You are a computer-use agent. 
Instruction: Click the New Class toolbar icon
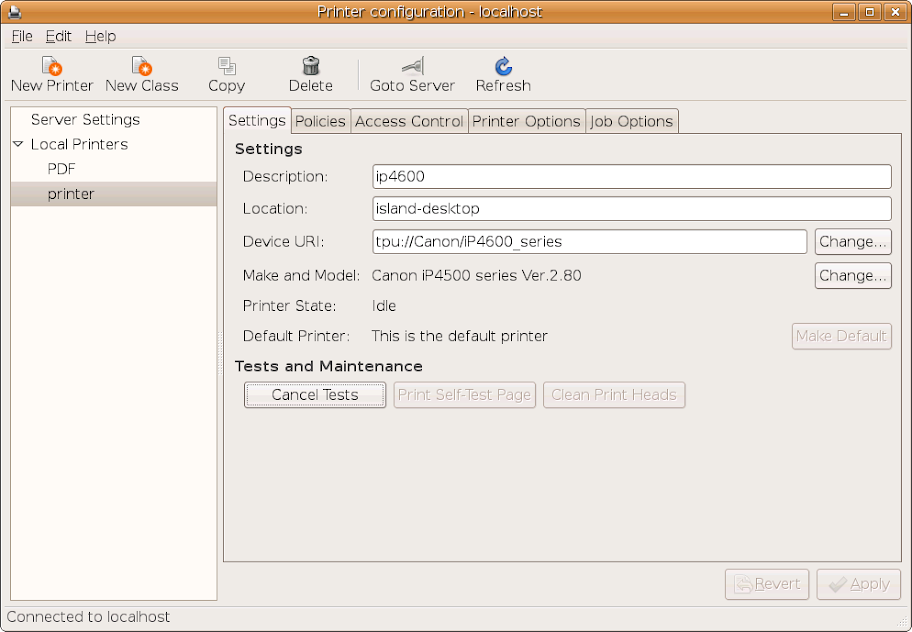(x=141, y=67)
